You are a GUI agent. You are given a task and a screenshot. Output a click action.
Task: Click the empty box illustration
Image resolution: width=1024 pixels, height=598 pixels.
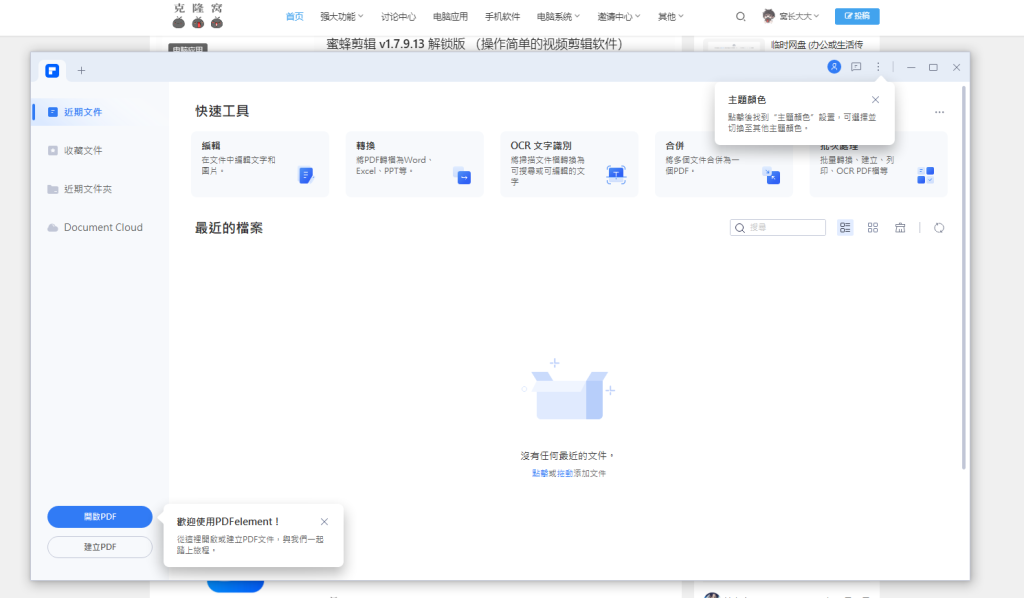pyautogui.click(x=569, y=390)
